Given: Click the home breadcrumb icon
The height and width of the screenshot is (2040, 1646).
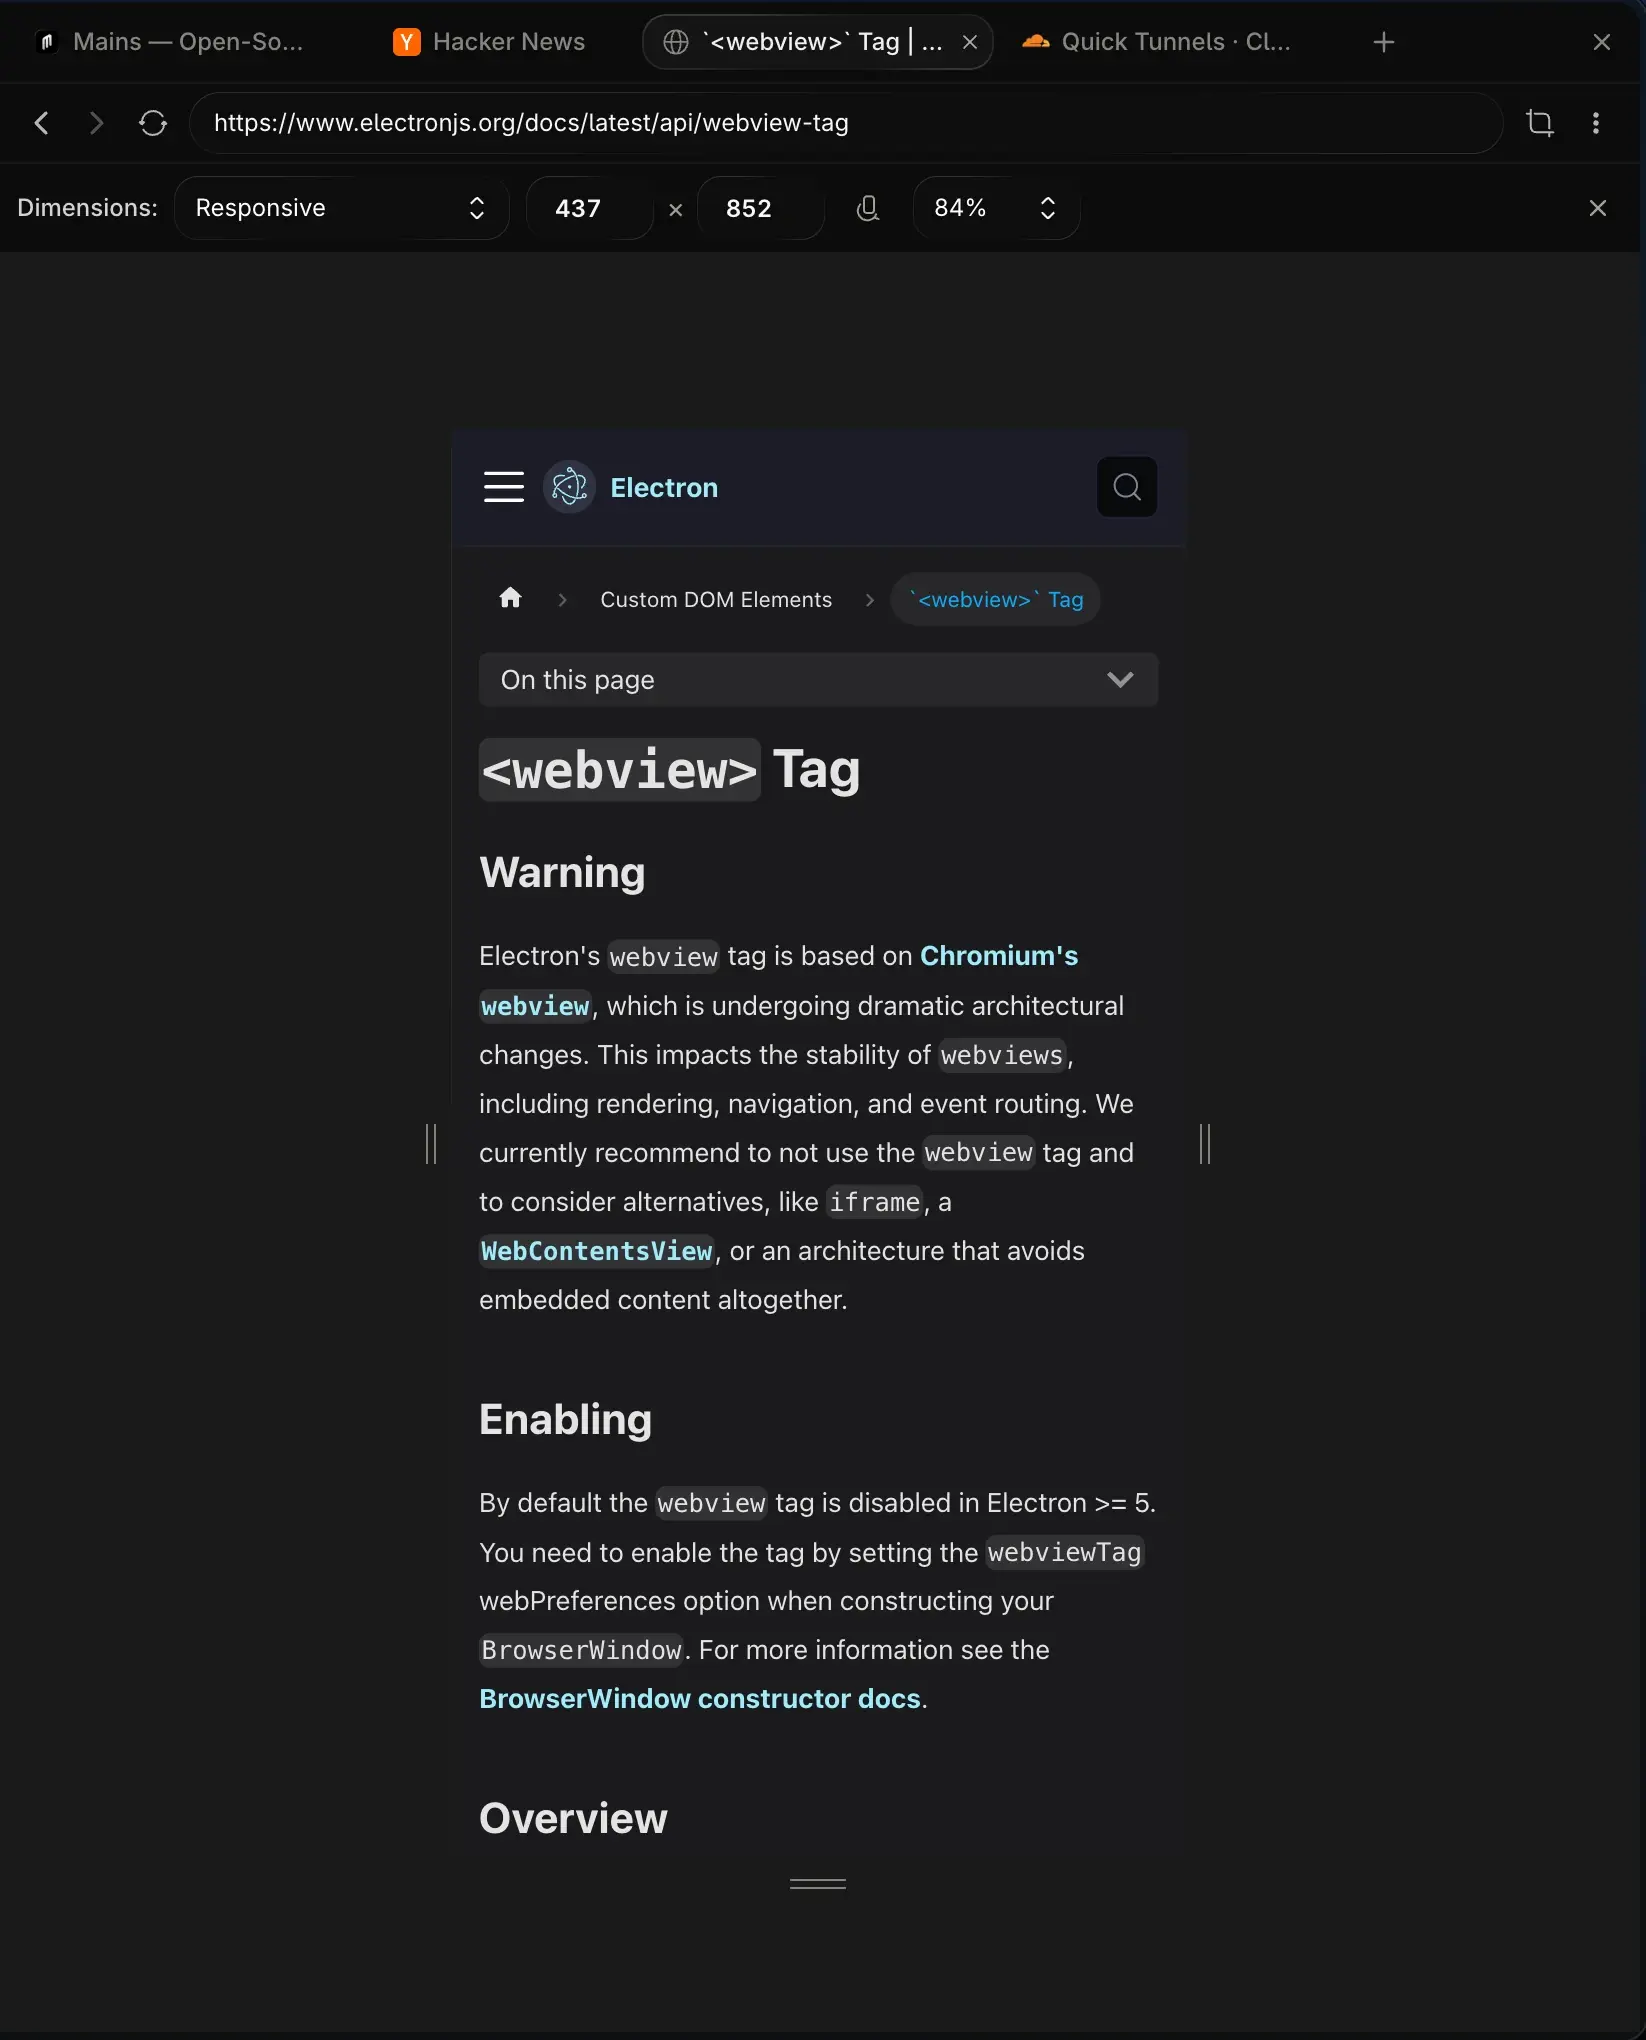Looking at the screenshot, I should click(510, 598).
